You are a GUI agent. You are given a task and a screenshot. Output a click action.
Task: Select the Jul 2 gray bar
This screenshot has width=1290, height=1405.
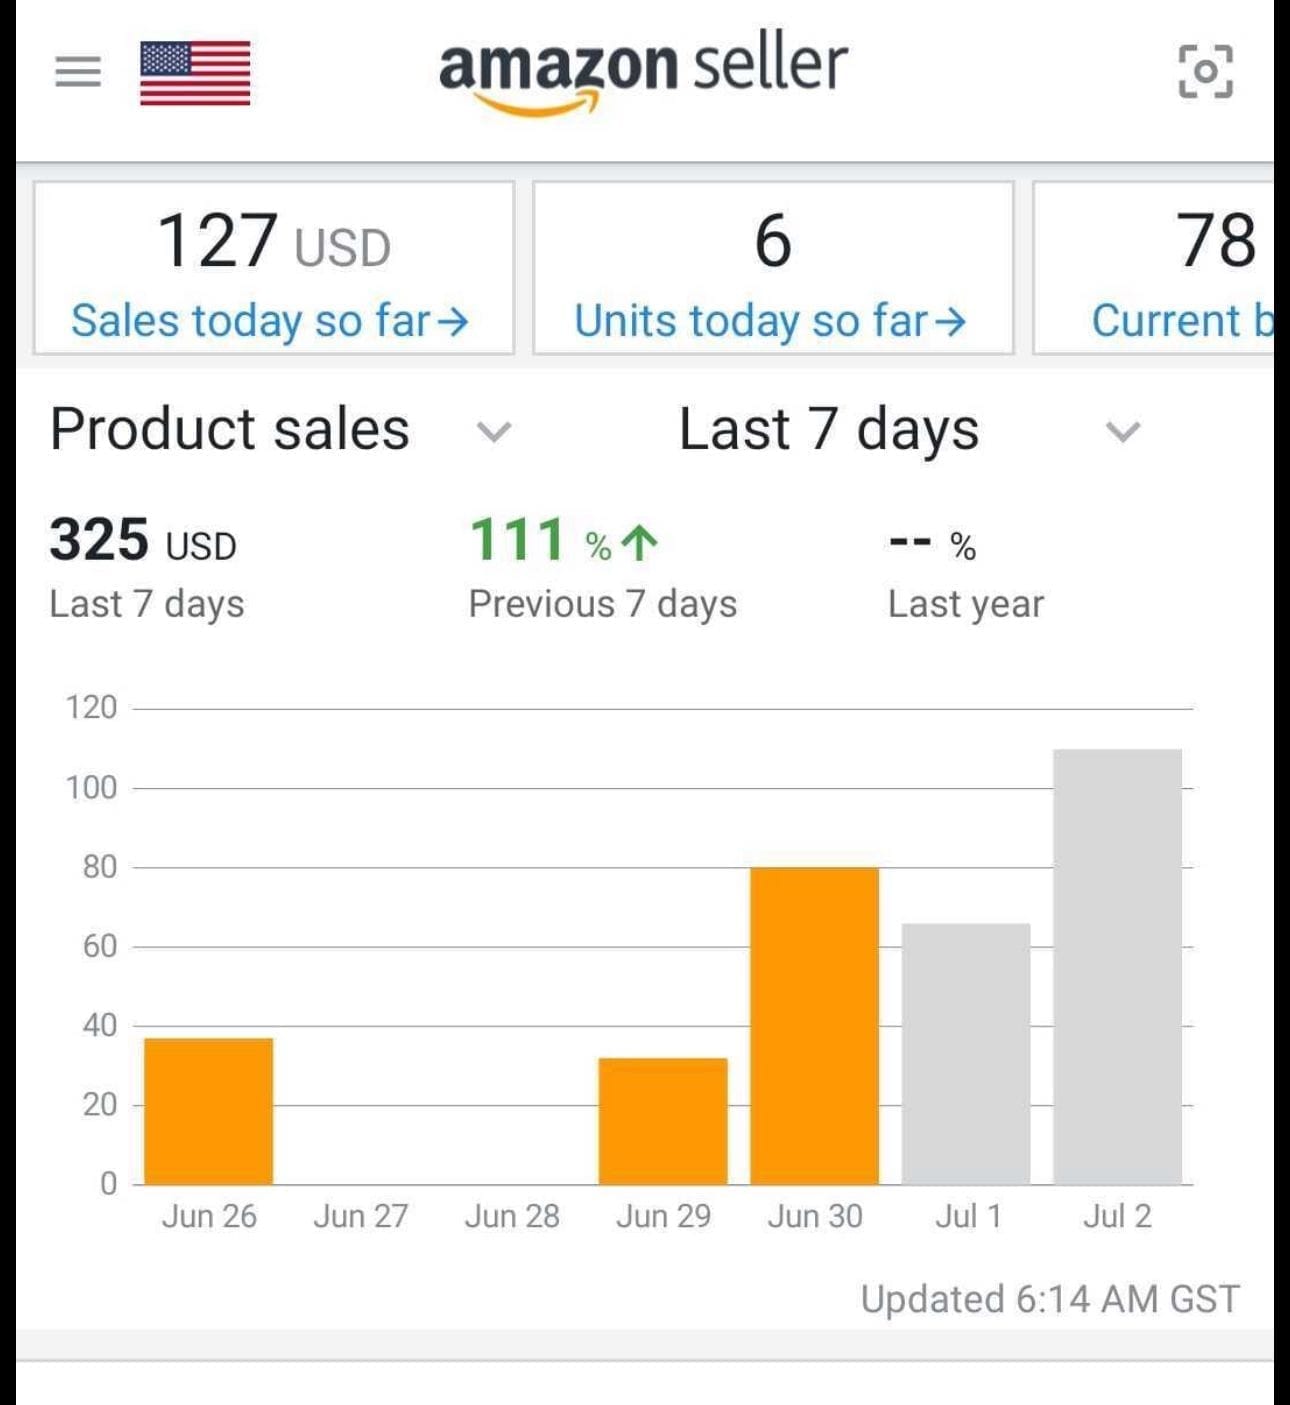pos(1117,966)
